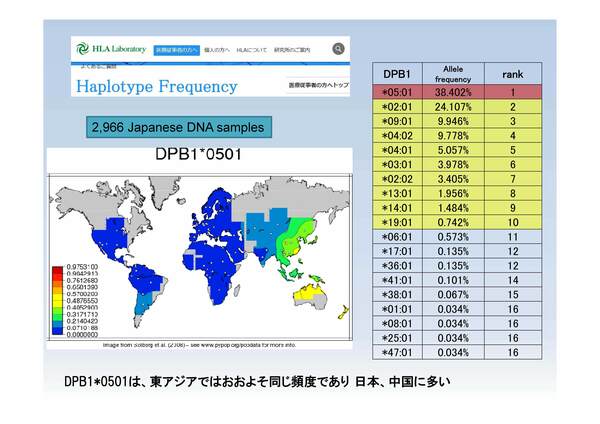Click the rank column header
Screen dimensions: 600x424
click(x=513, y=74)
